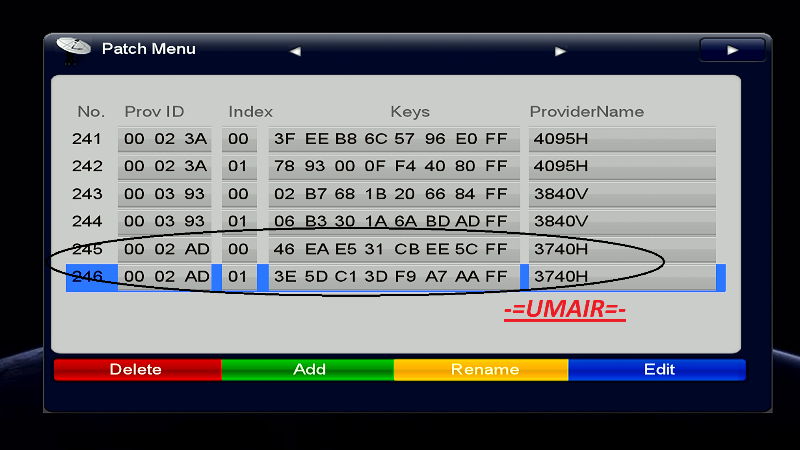The width and height of the screenshot is (800, 450).
Task: Click the ProviderName column header
Action: point(587,112)
